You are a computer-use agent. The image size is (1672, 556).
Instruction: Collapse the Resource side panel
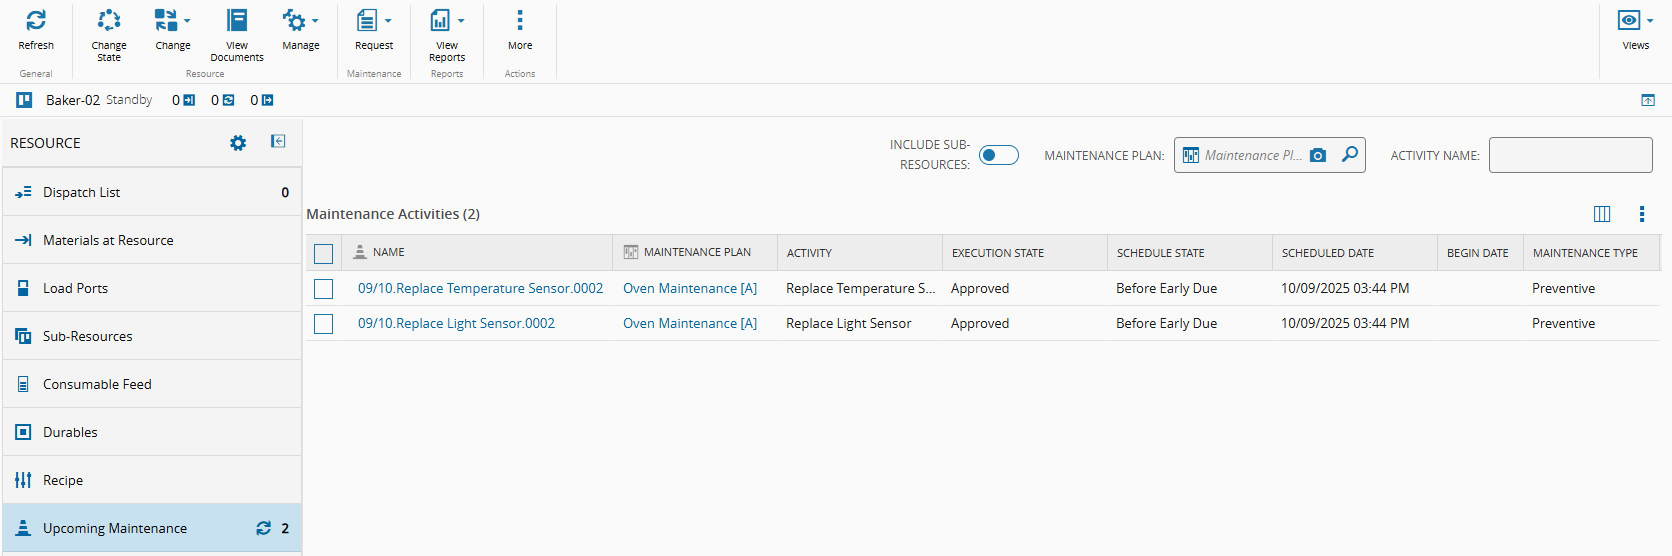tap(278, 142)
